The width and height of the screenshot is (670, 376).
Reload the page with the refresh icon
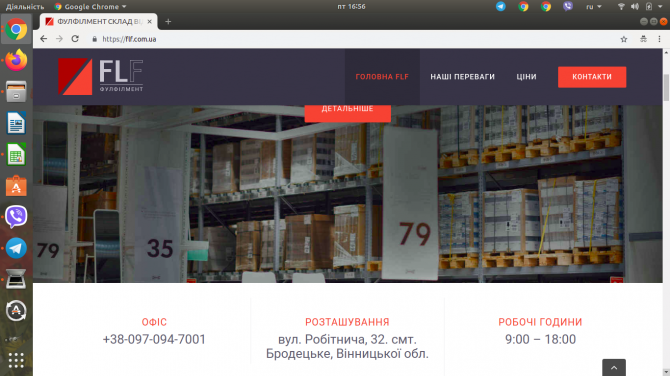click(x=75, y=39)
